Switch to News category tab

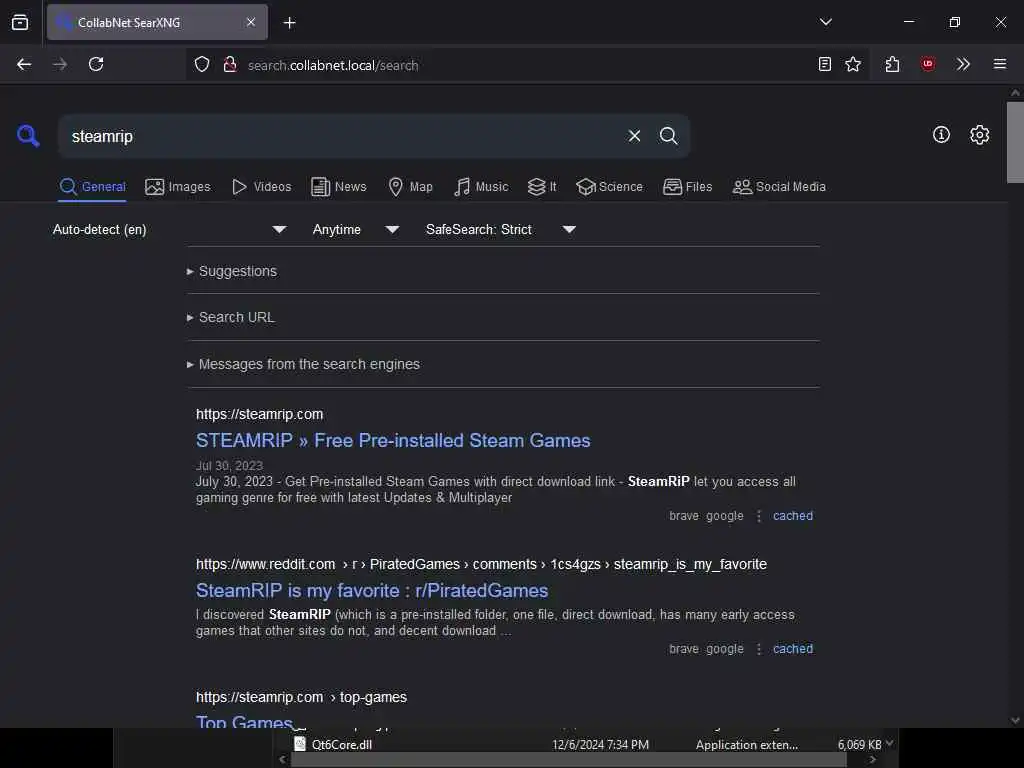(338, 187)
